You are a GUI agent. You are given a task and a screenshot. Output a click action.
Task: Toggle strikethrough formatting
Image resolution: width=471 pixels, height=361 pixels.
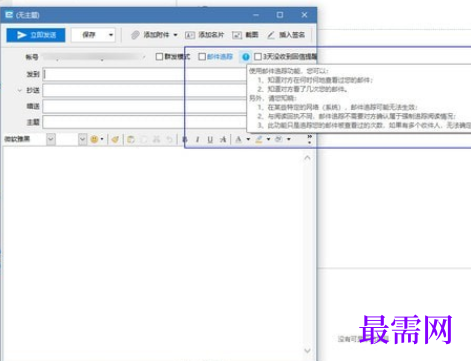click(223, 139)
